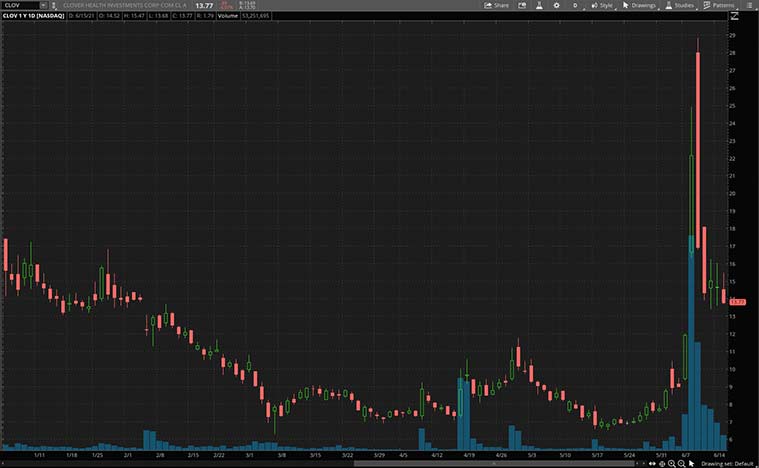The image size is (759, 468).
Task: Click the CLOV symbol input field
Action: click(19, 5)
